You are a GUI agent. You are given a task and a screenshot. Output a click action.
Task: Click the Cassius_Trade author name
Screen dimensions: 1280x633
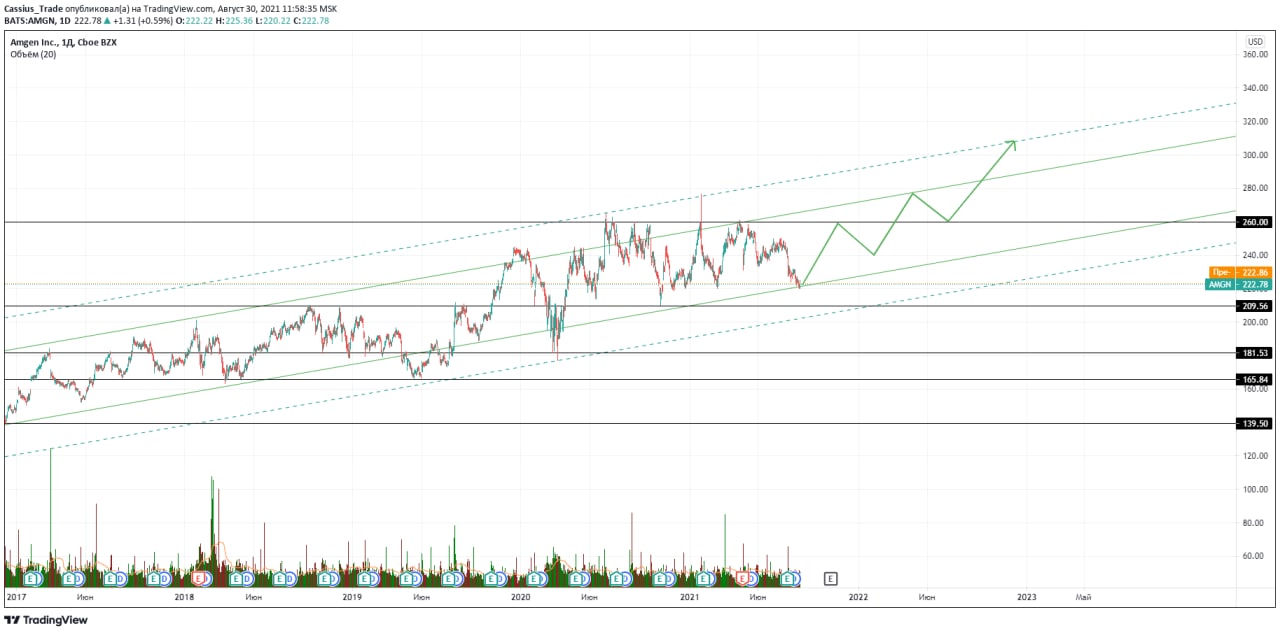tap(33, 8)
